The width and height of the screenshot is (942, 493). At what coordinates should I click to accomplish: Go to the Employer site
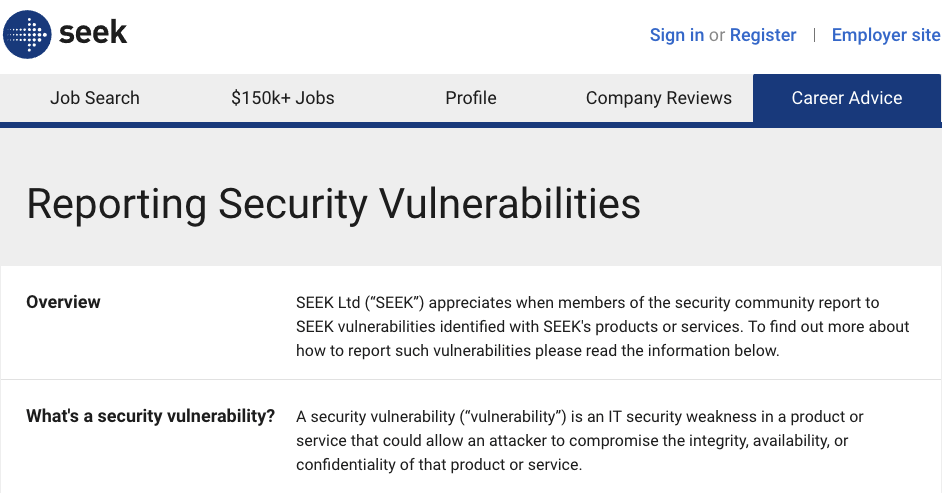click(x=885, y=35)
